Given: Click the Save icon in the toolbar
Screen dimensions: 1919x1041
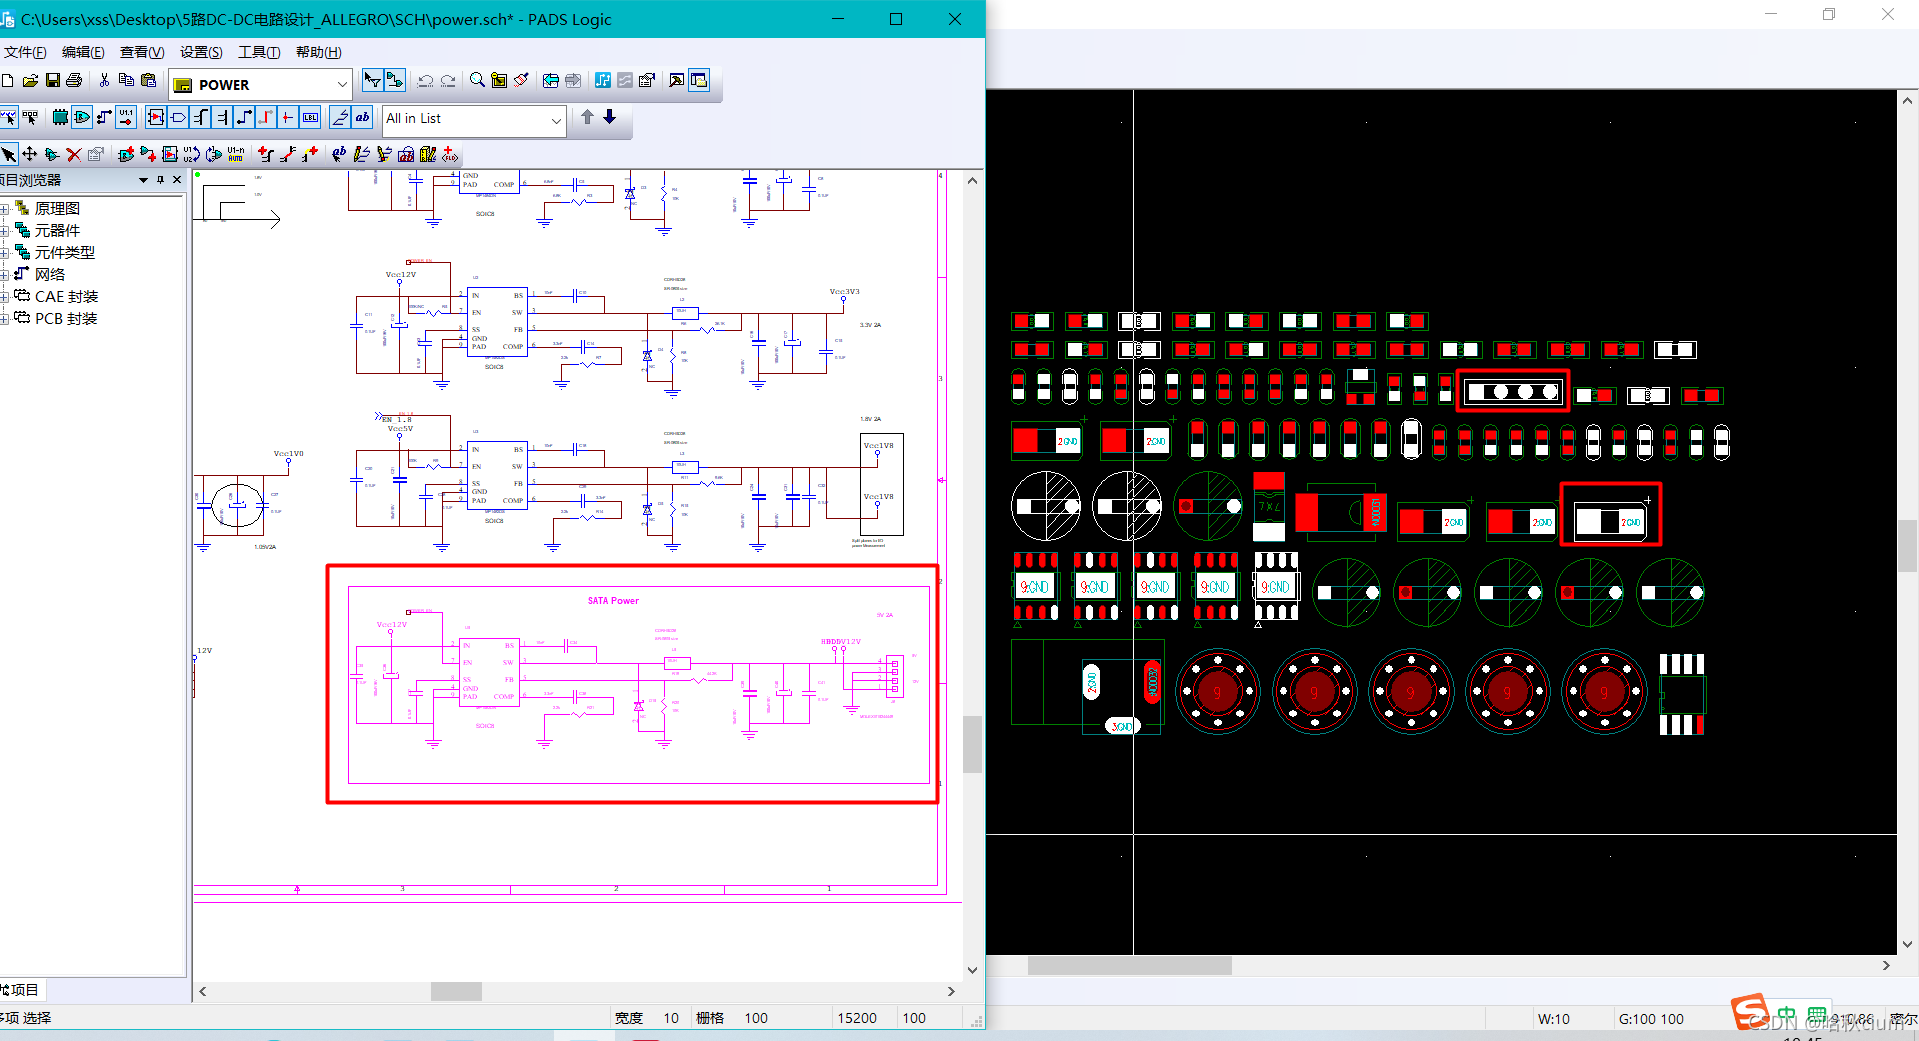Looking at the screenshot, I should (x=53, y=81).
